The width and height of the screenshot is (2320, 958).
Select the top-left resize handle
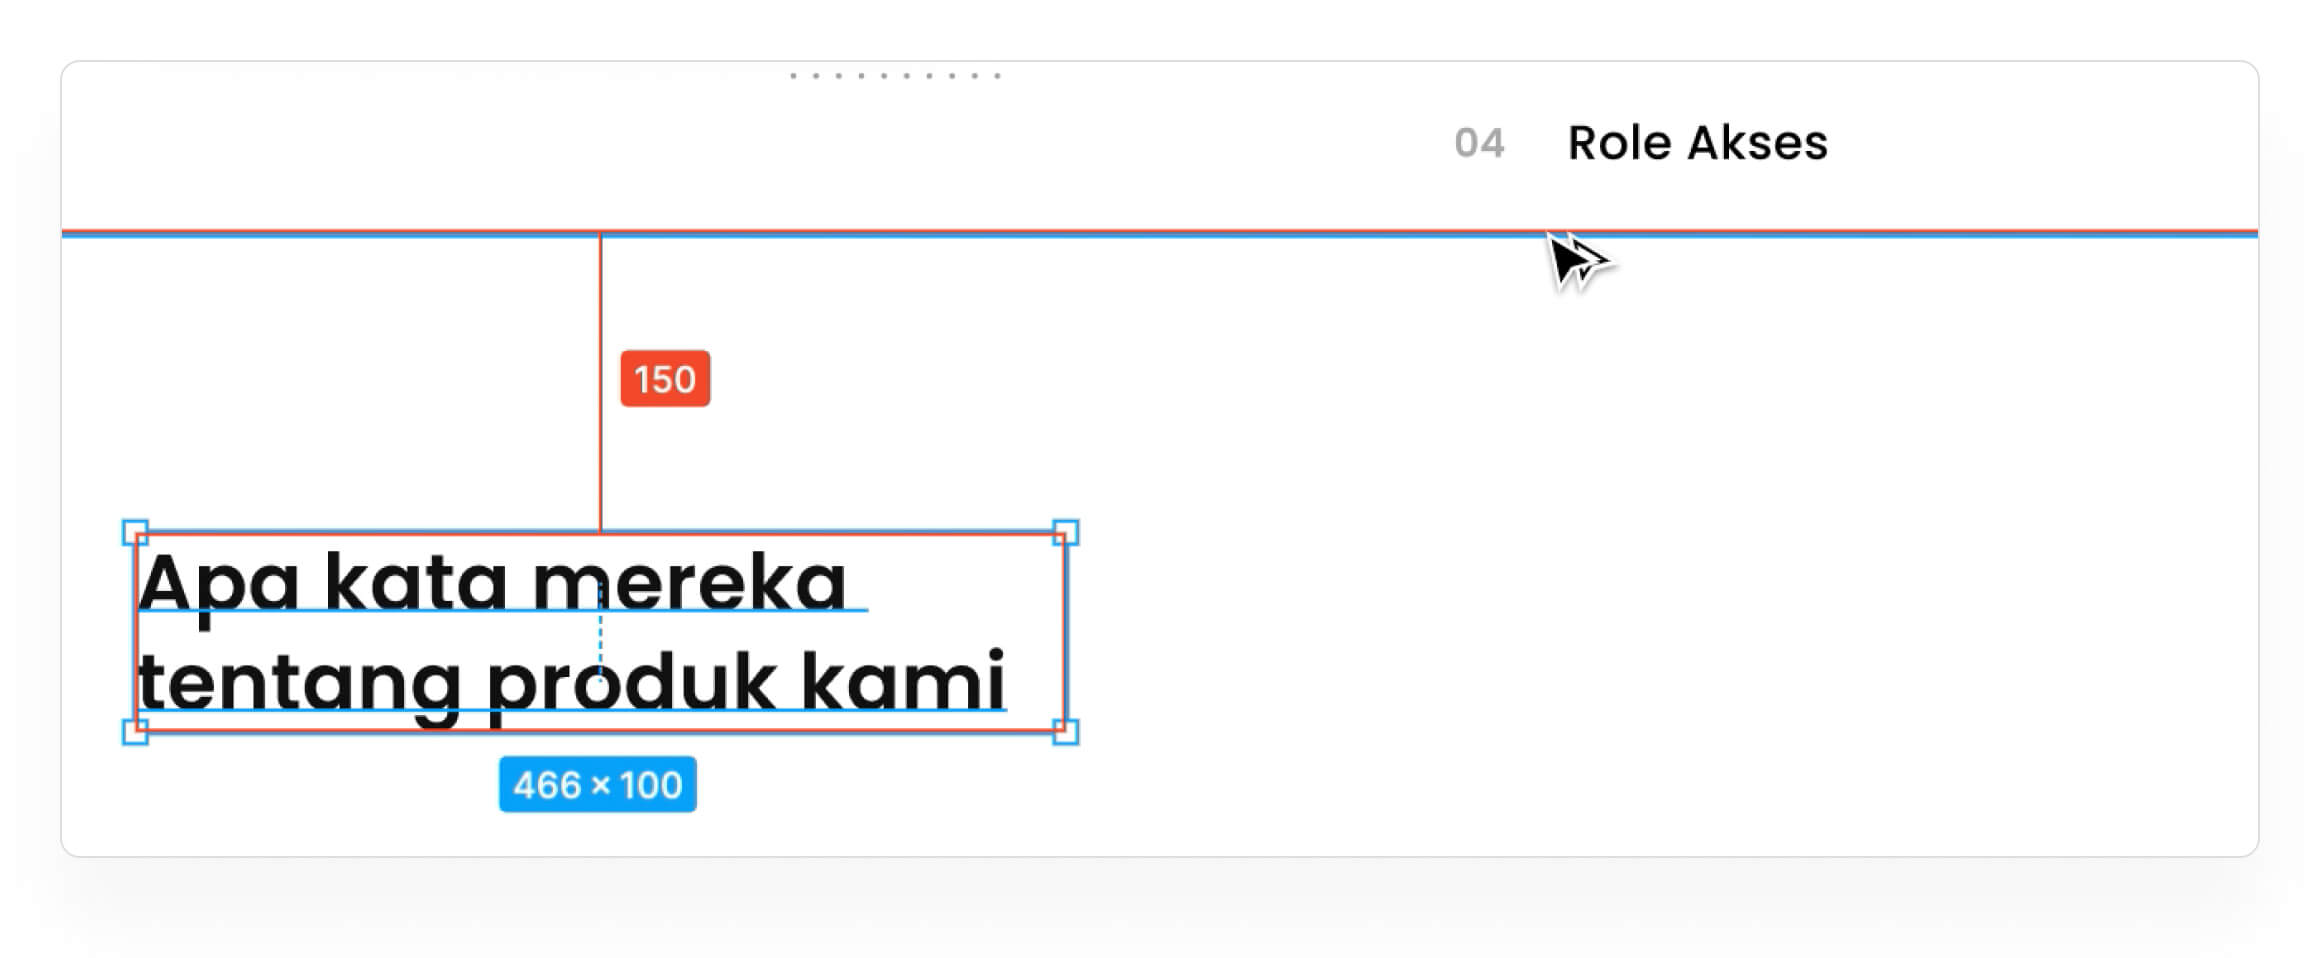[135, 532]
